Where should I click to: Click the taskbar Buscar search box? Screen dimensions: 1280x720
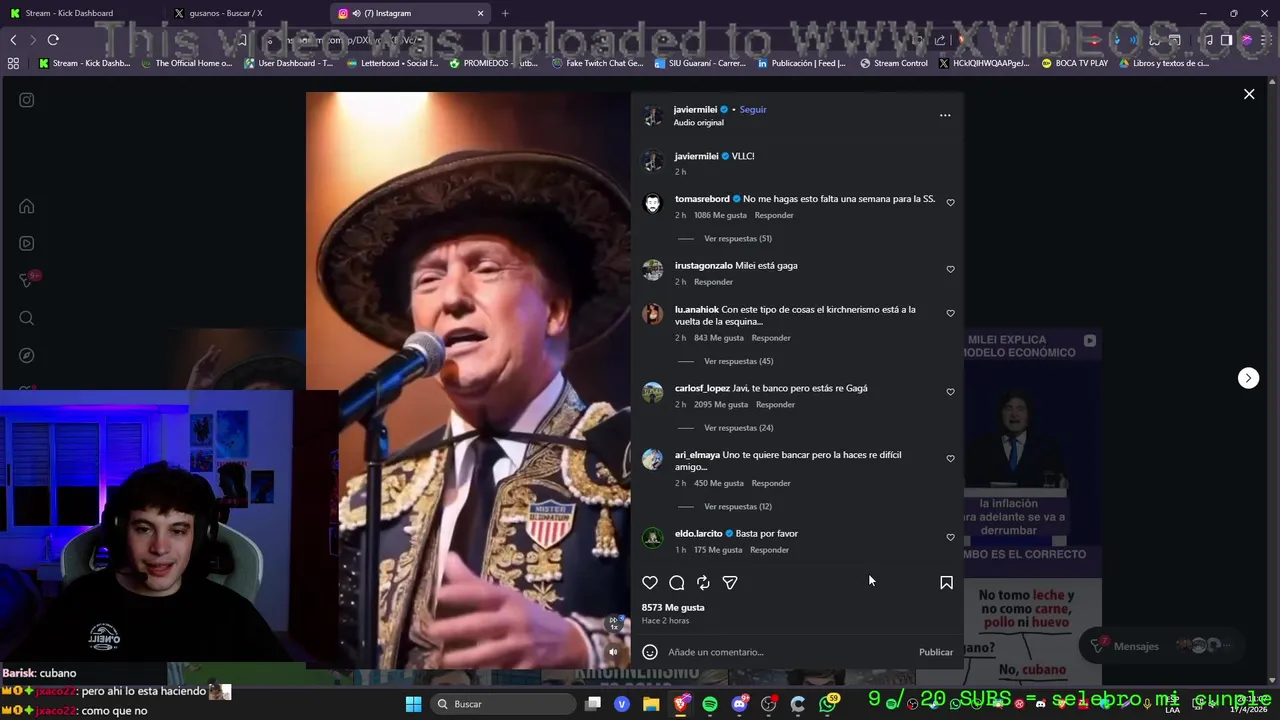coord(505,704)
